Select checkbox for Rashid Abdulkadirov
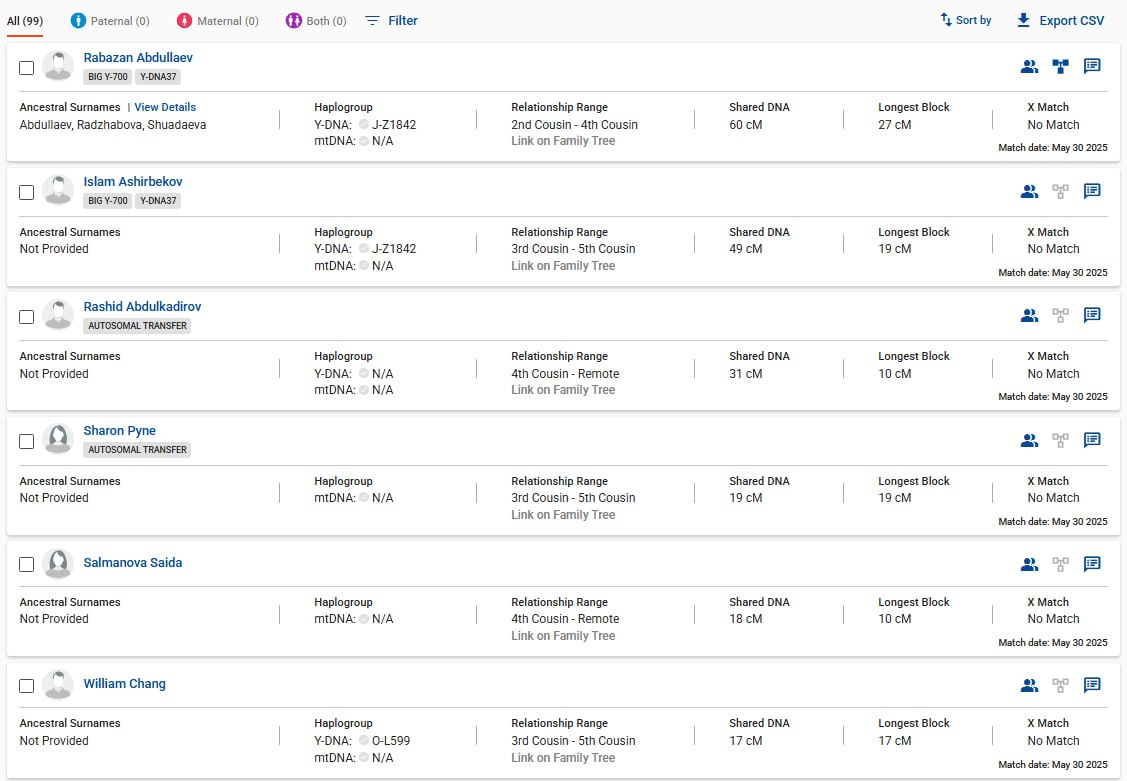1127x781 pixels. [x=27, y=317]
